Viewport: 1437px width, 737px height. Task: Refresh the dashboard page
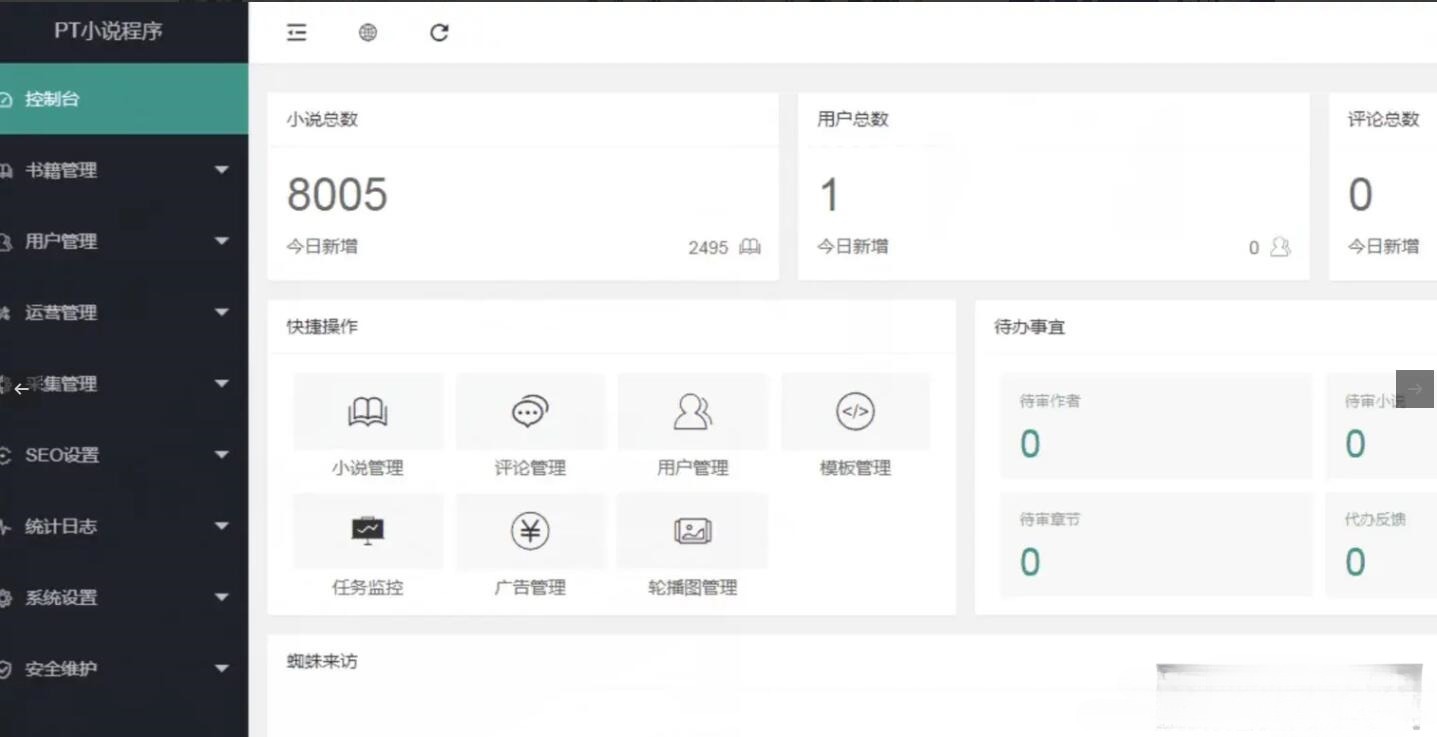click(x=438, y=32)
